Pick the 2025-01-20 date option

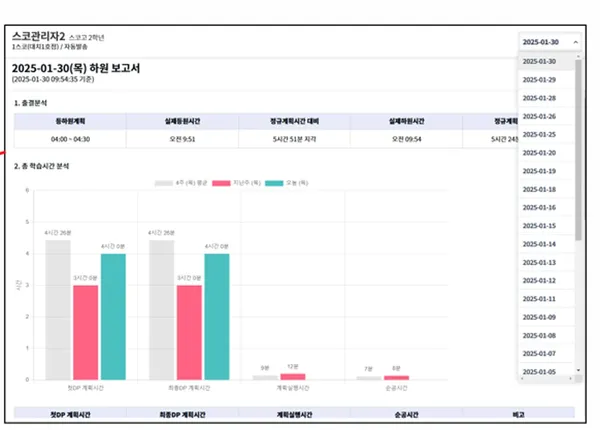546,153
